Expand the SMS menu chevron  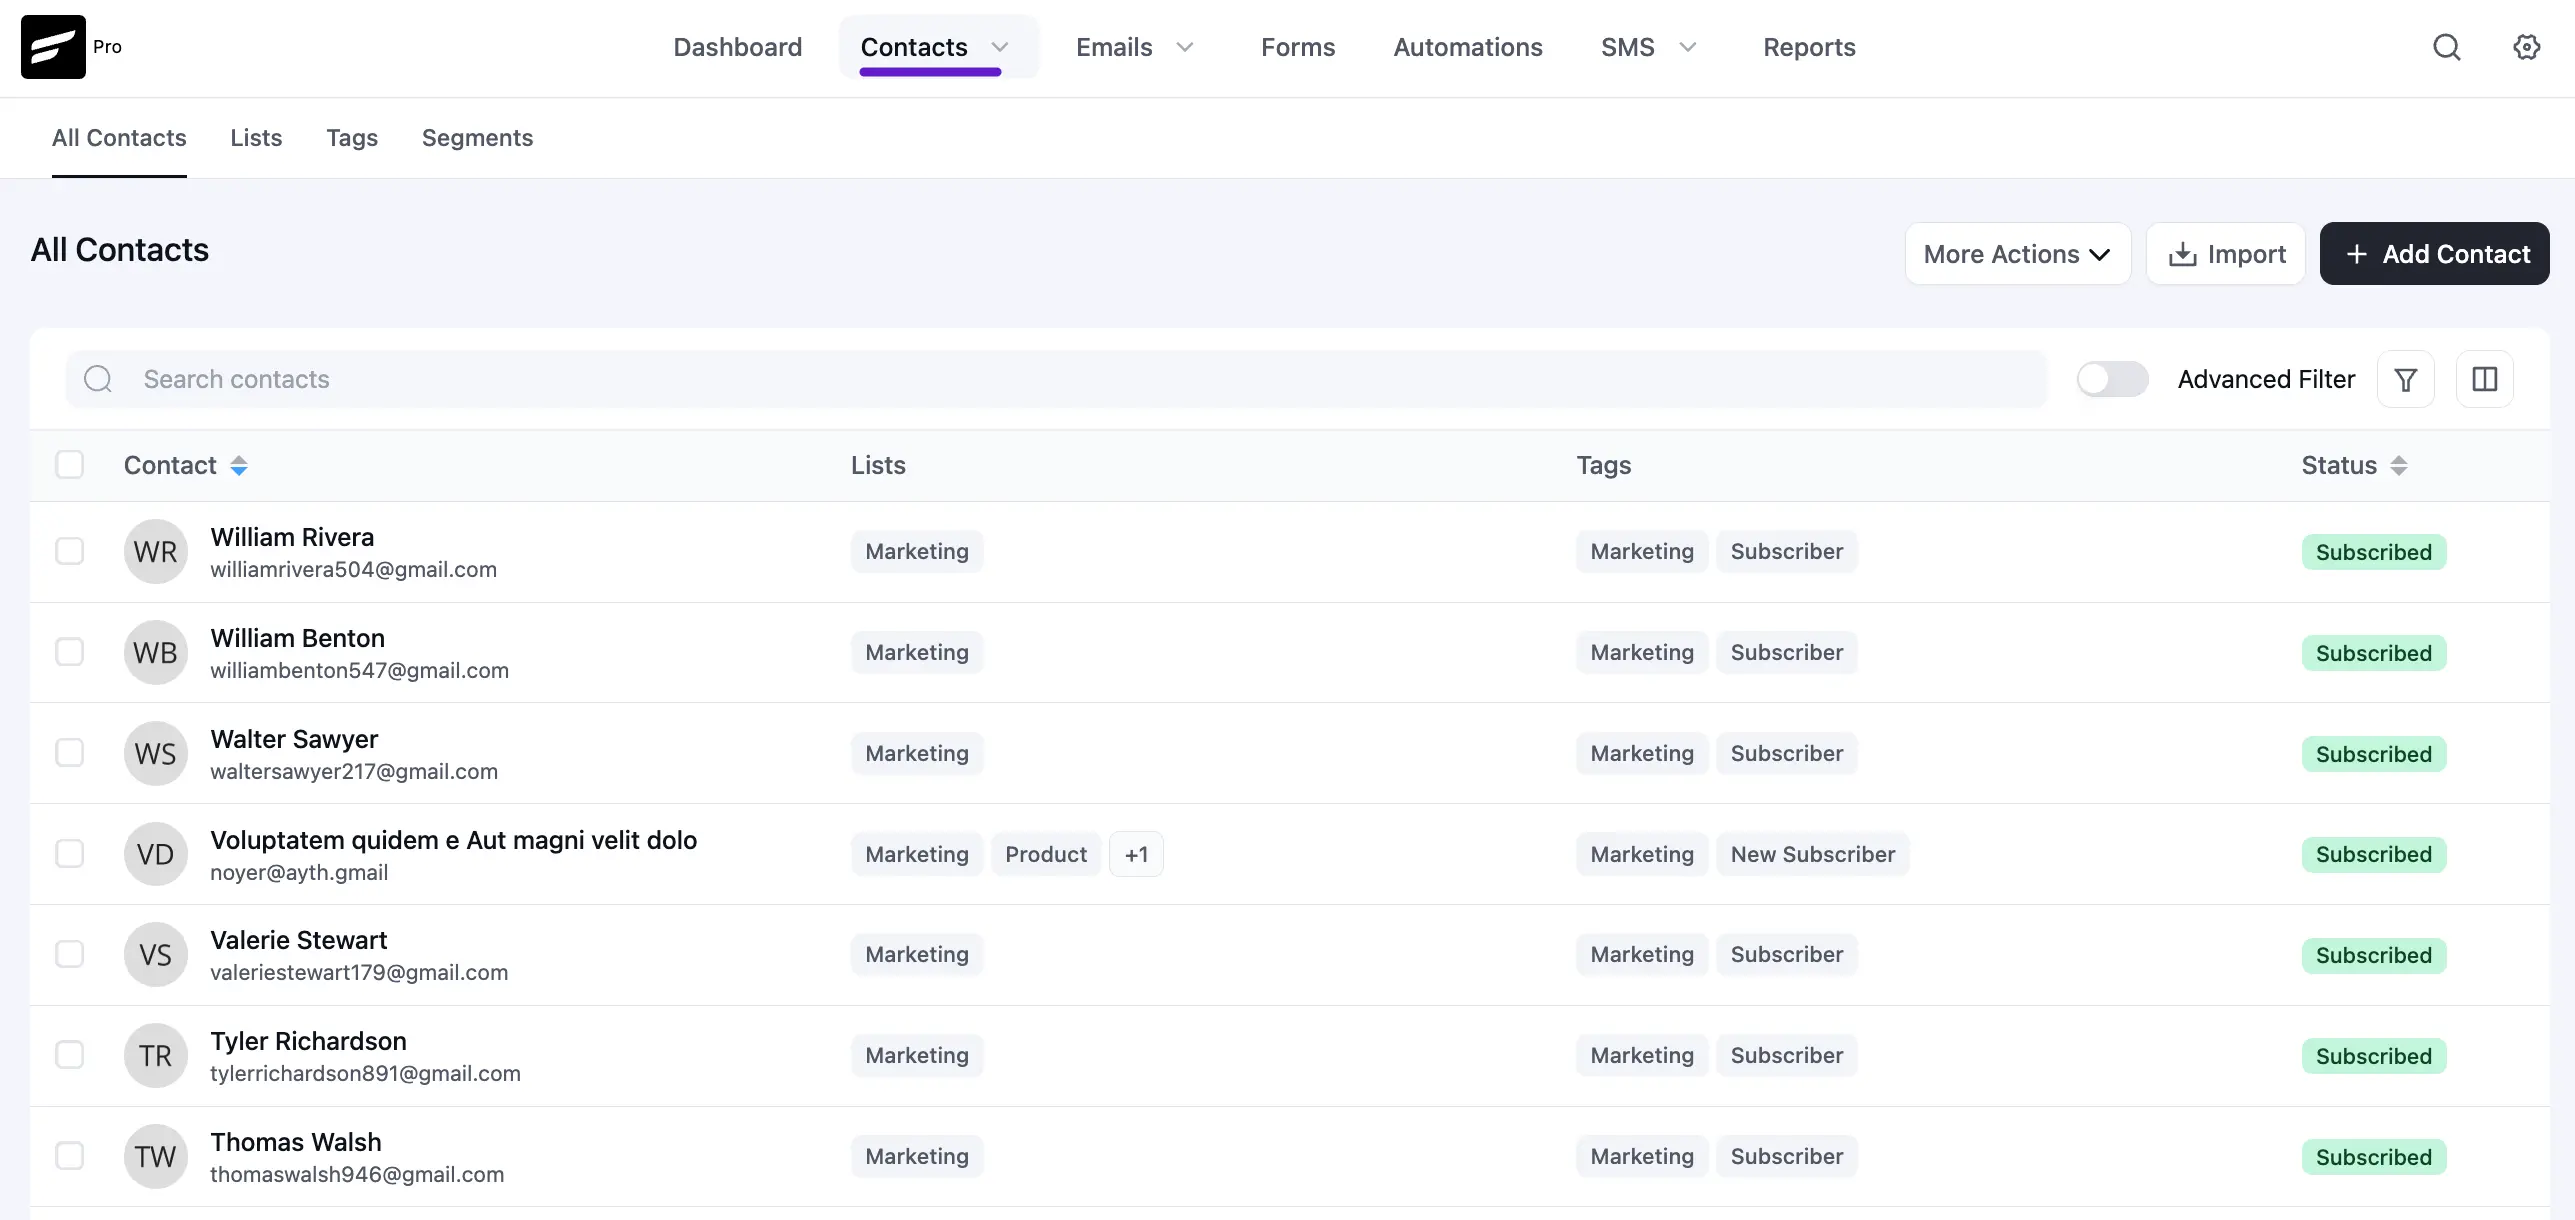[1688, 47]
